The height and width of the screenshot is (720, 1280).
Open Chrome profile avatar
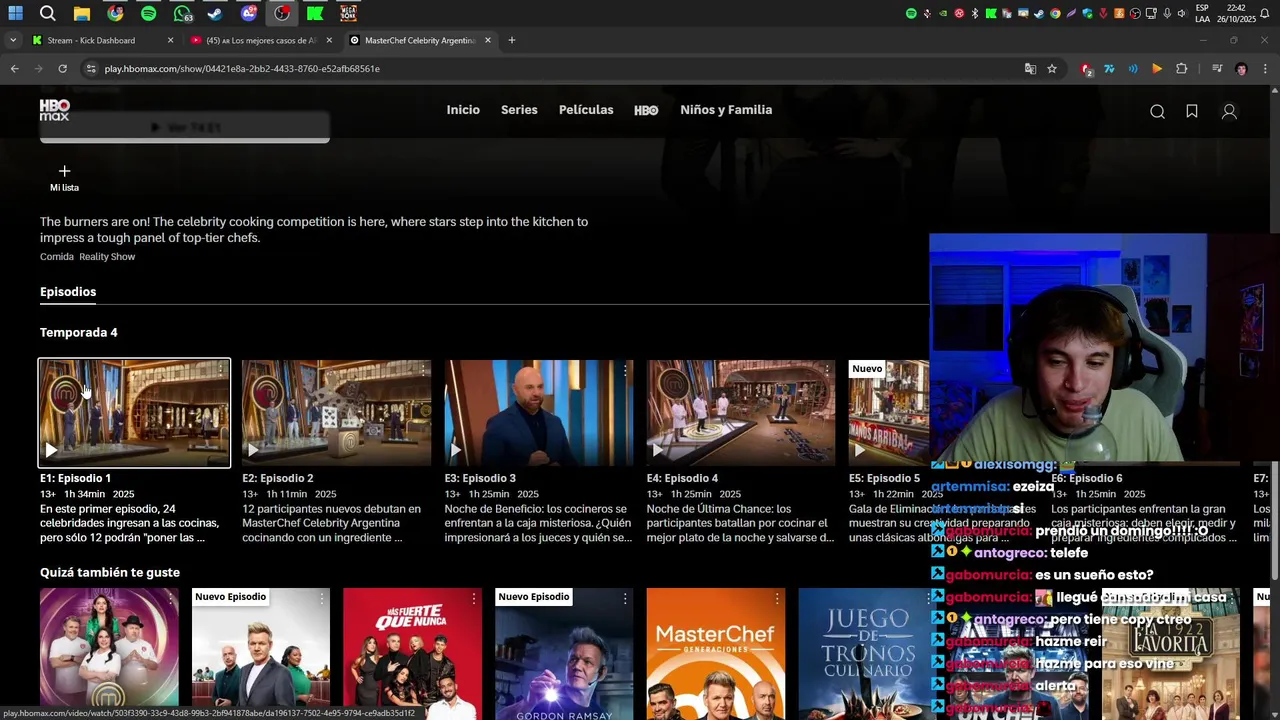point(1241,69)
